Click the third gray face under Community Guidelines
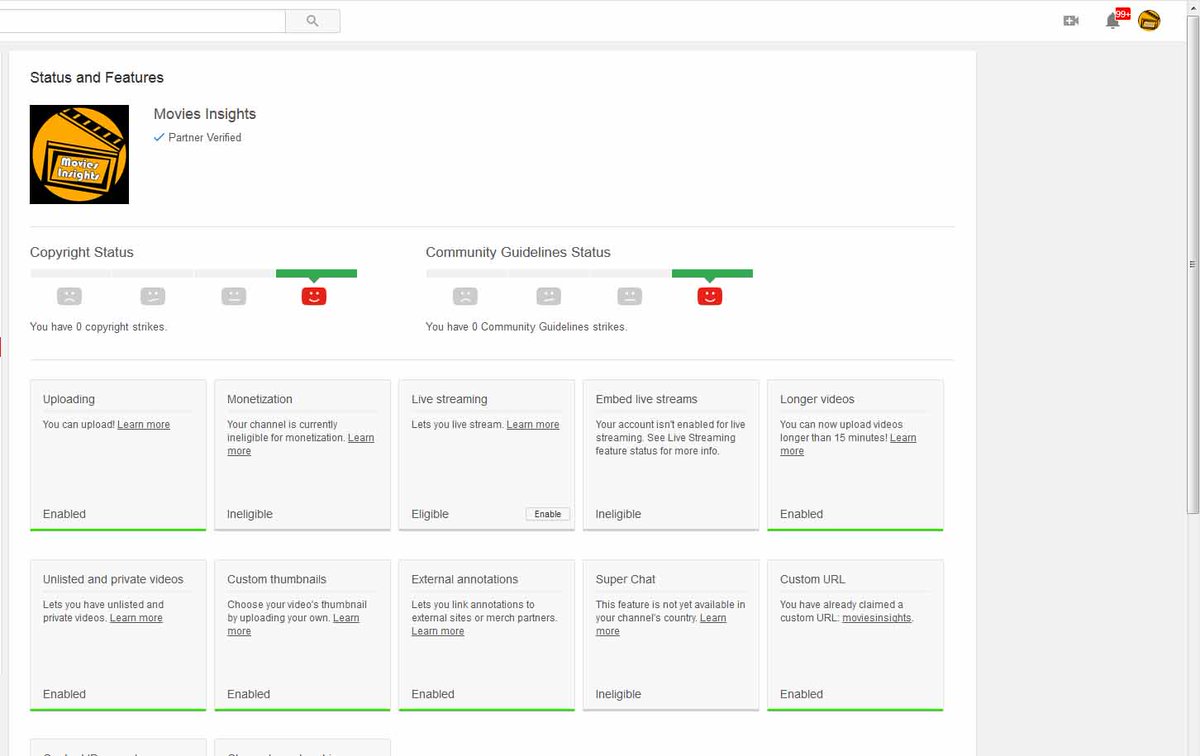The width and height of the screenshot is (1200, 756). (629, 296)
